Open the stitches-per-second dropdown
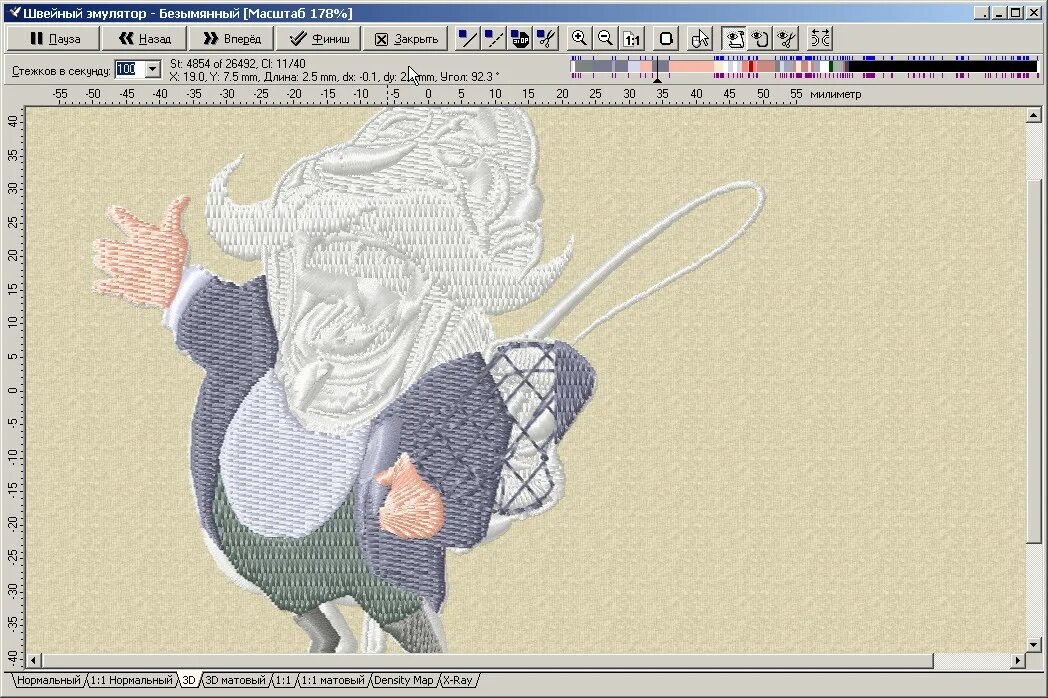This screenshot has width=1048, height=698. click(x=153, y=69)
